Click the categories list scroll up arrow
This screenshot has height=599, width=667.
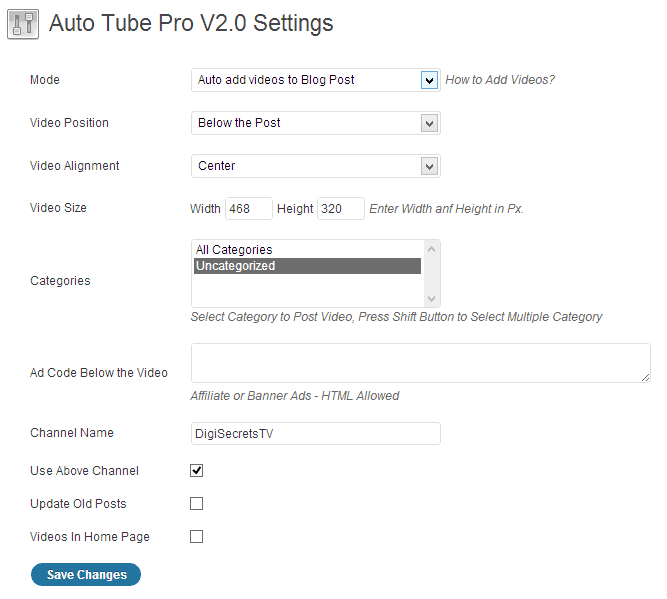(431, 248)
